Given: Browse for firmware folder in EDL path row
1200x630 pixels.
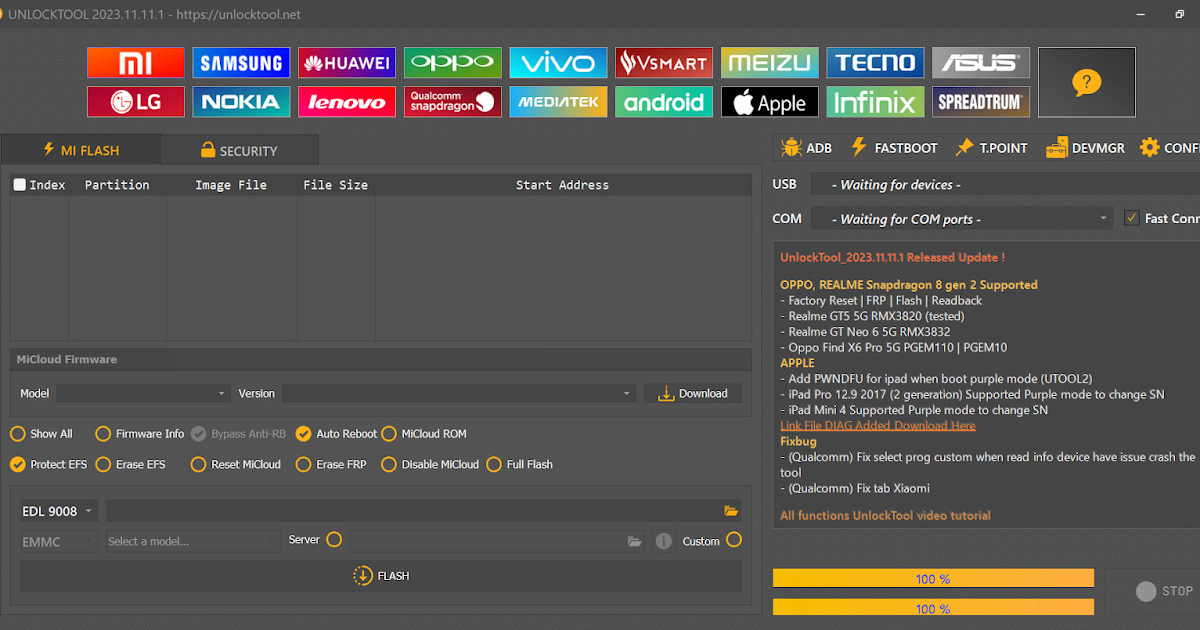Looking at the screenshot, I should 731,511.
